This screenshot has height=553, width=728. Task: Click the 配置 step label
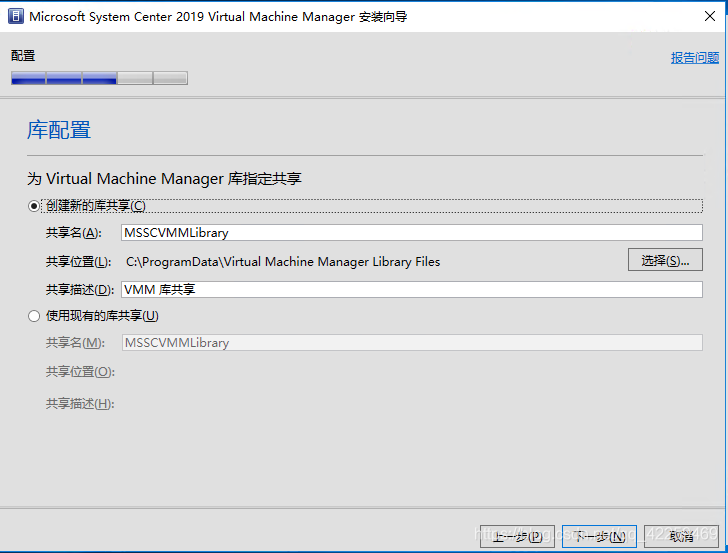point(23,56)
